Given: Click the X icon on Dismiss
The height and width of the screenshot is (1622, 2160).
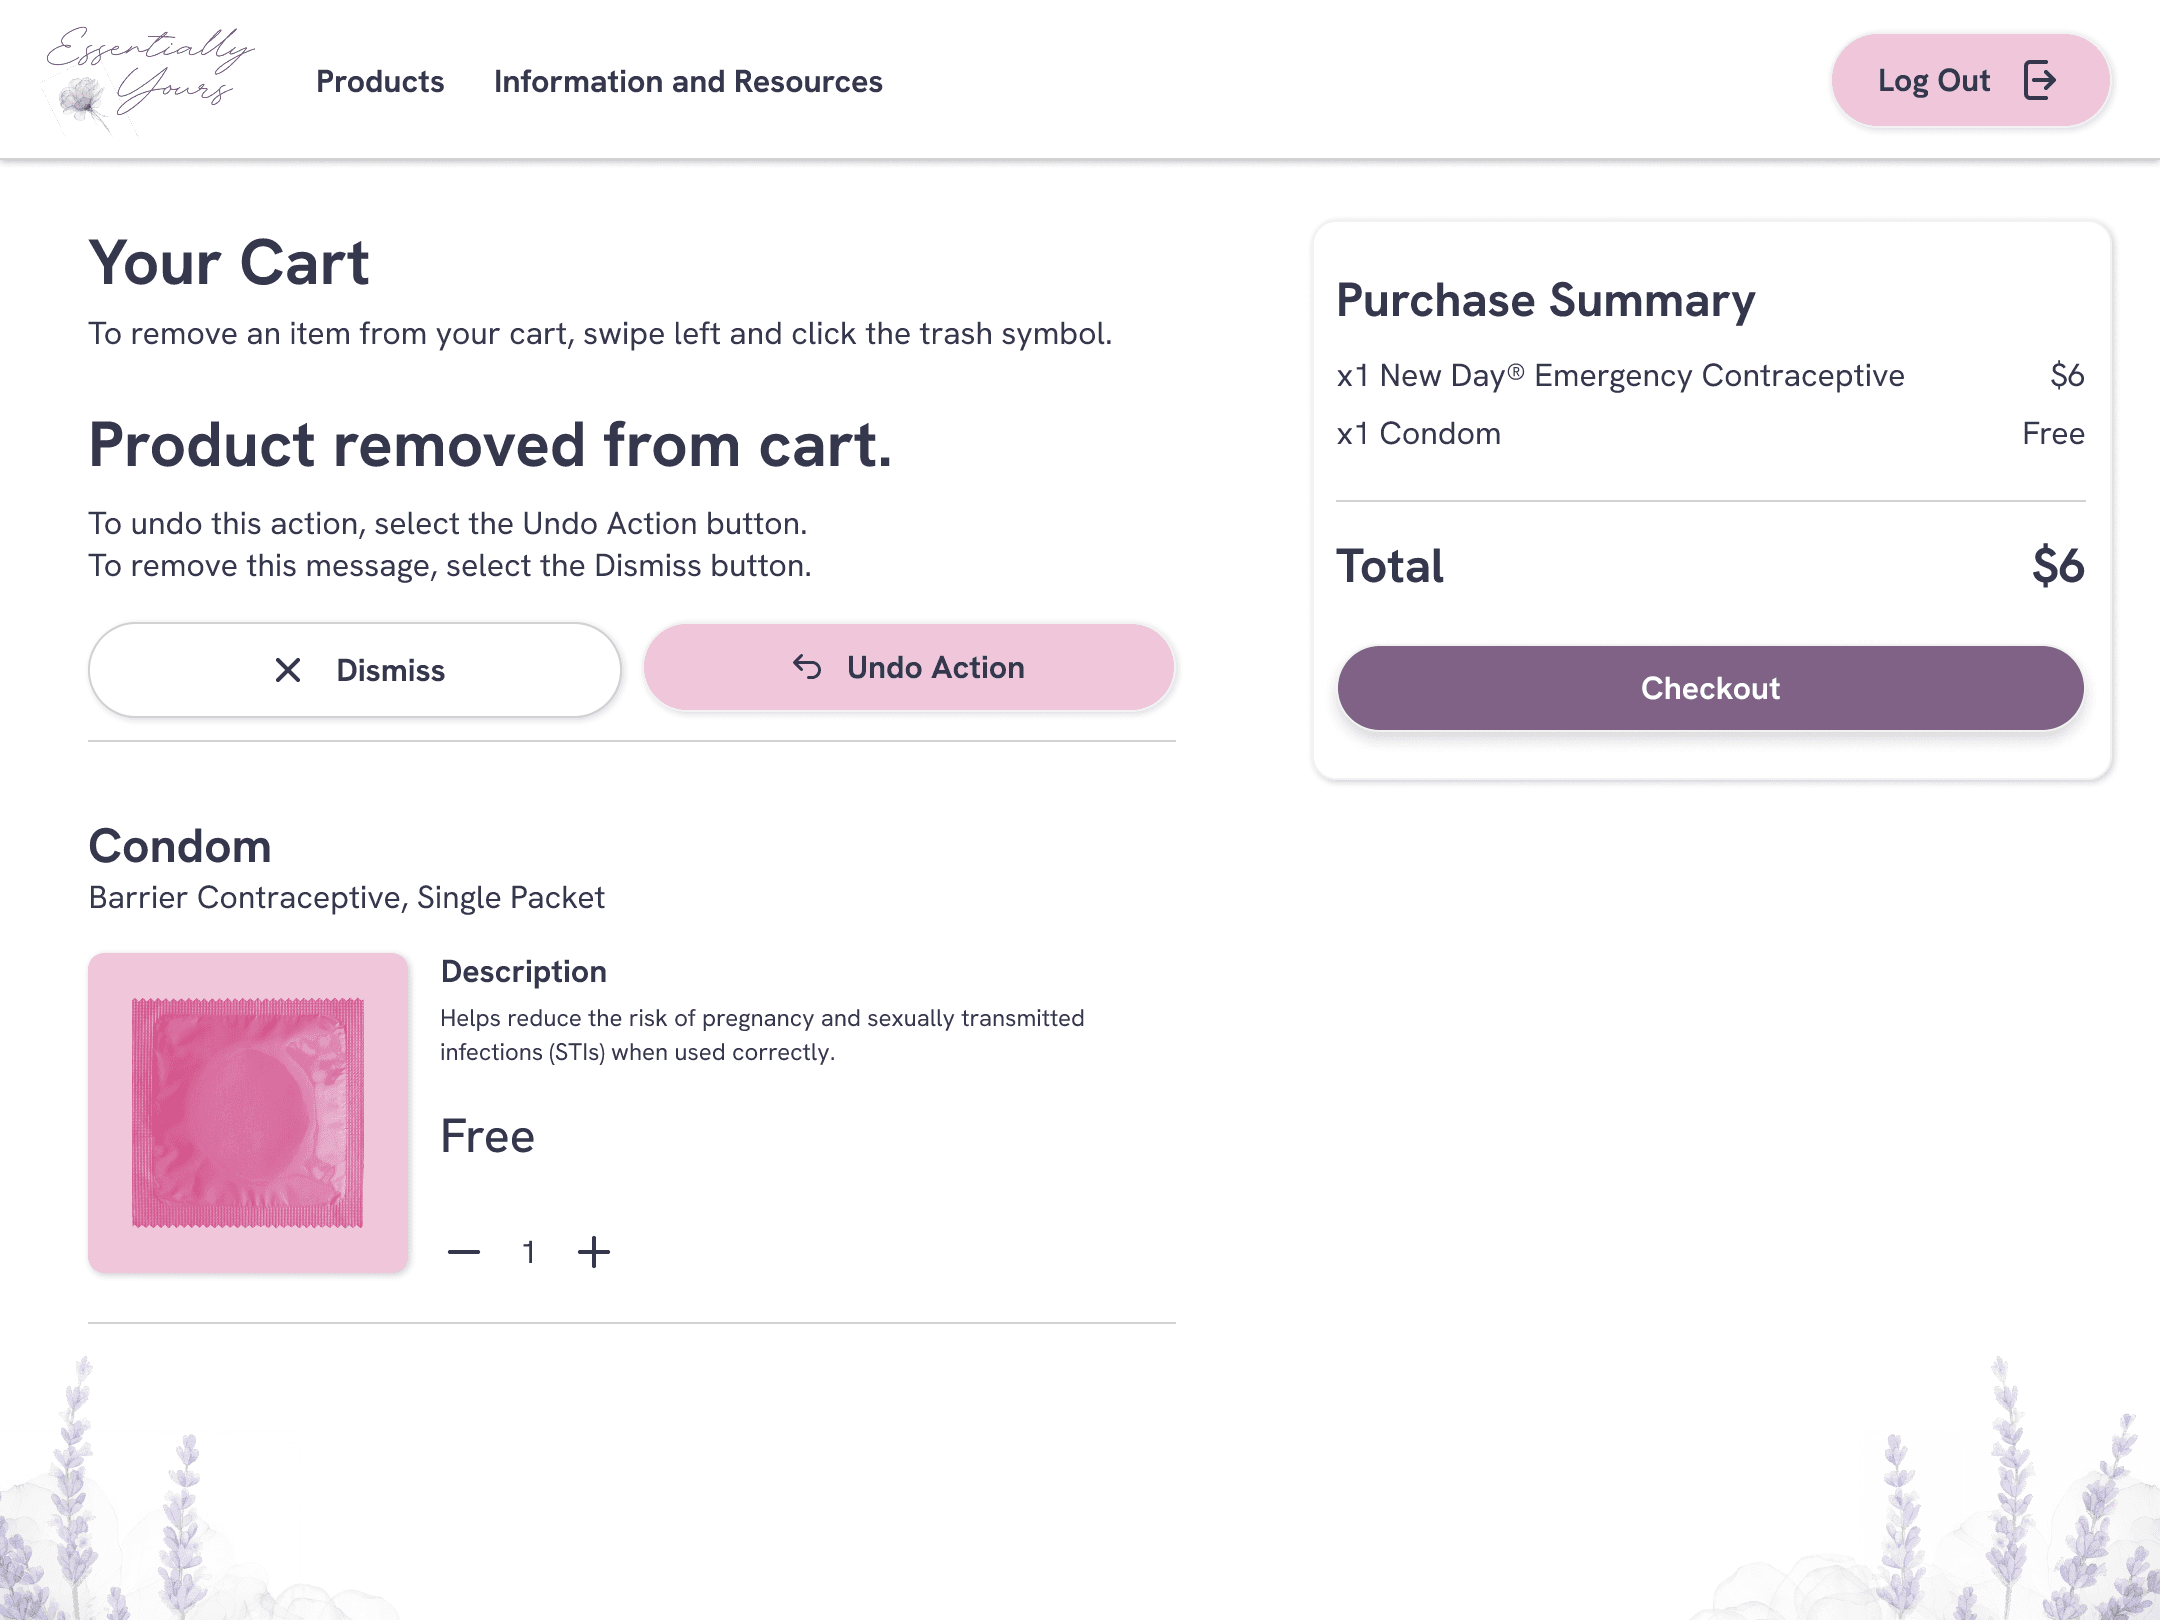Looking at the screenshot, I should [x=288, y=670].
